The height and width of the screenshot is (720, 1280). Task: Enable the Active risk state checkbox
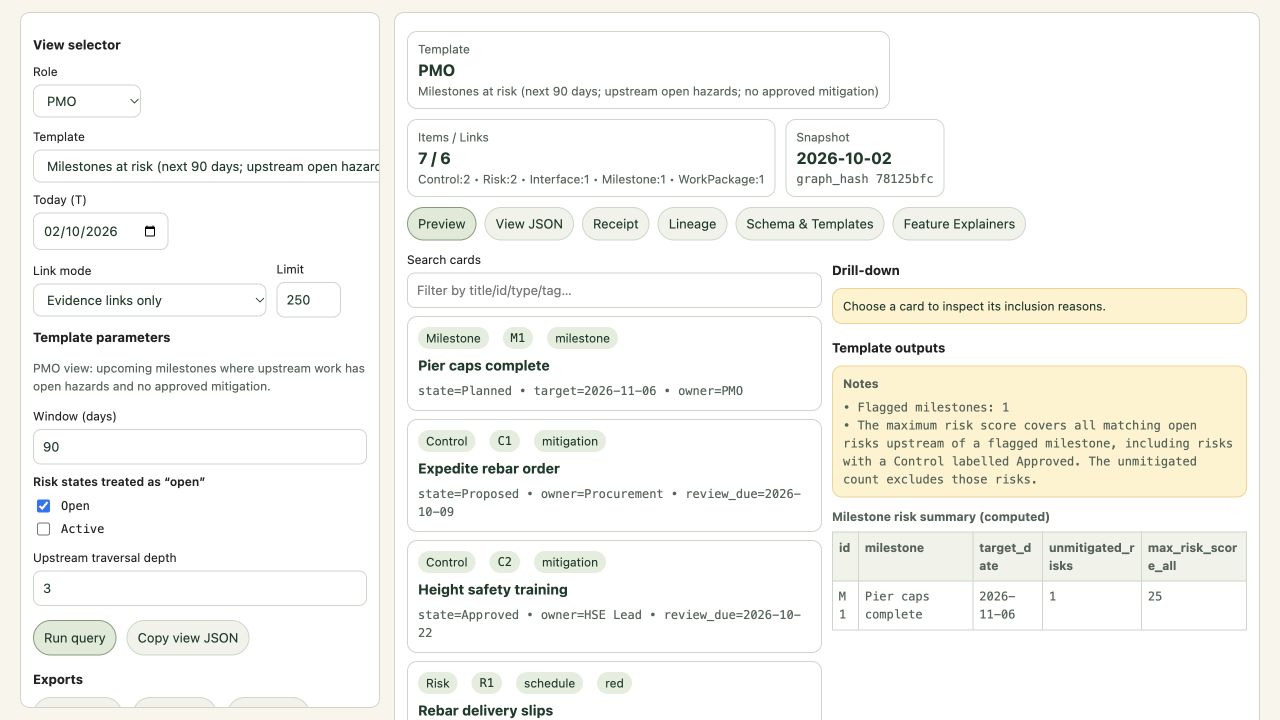[x=43, y=529]
